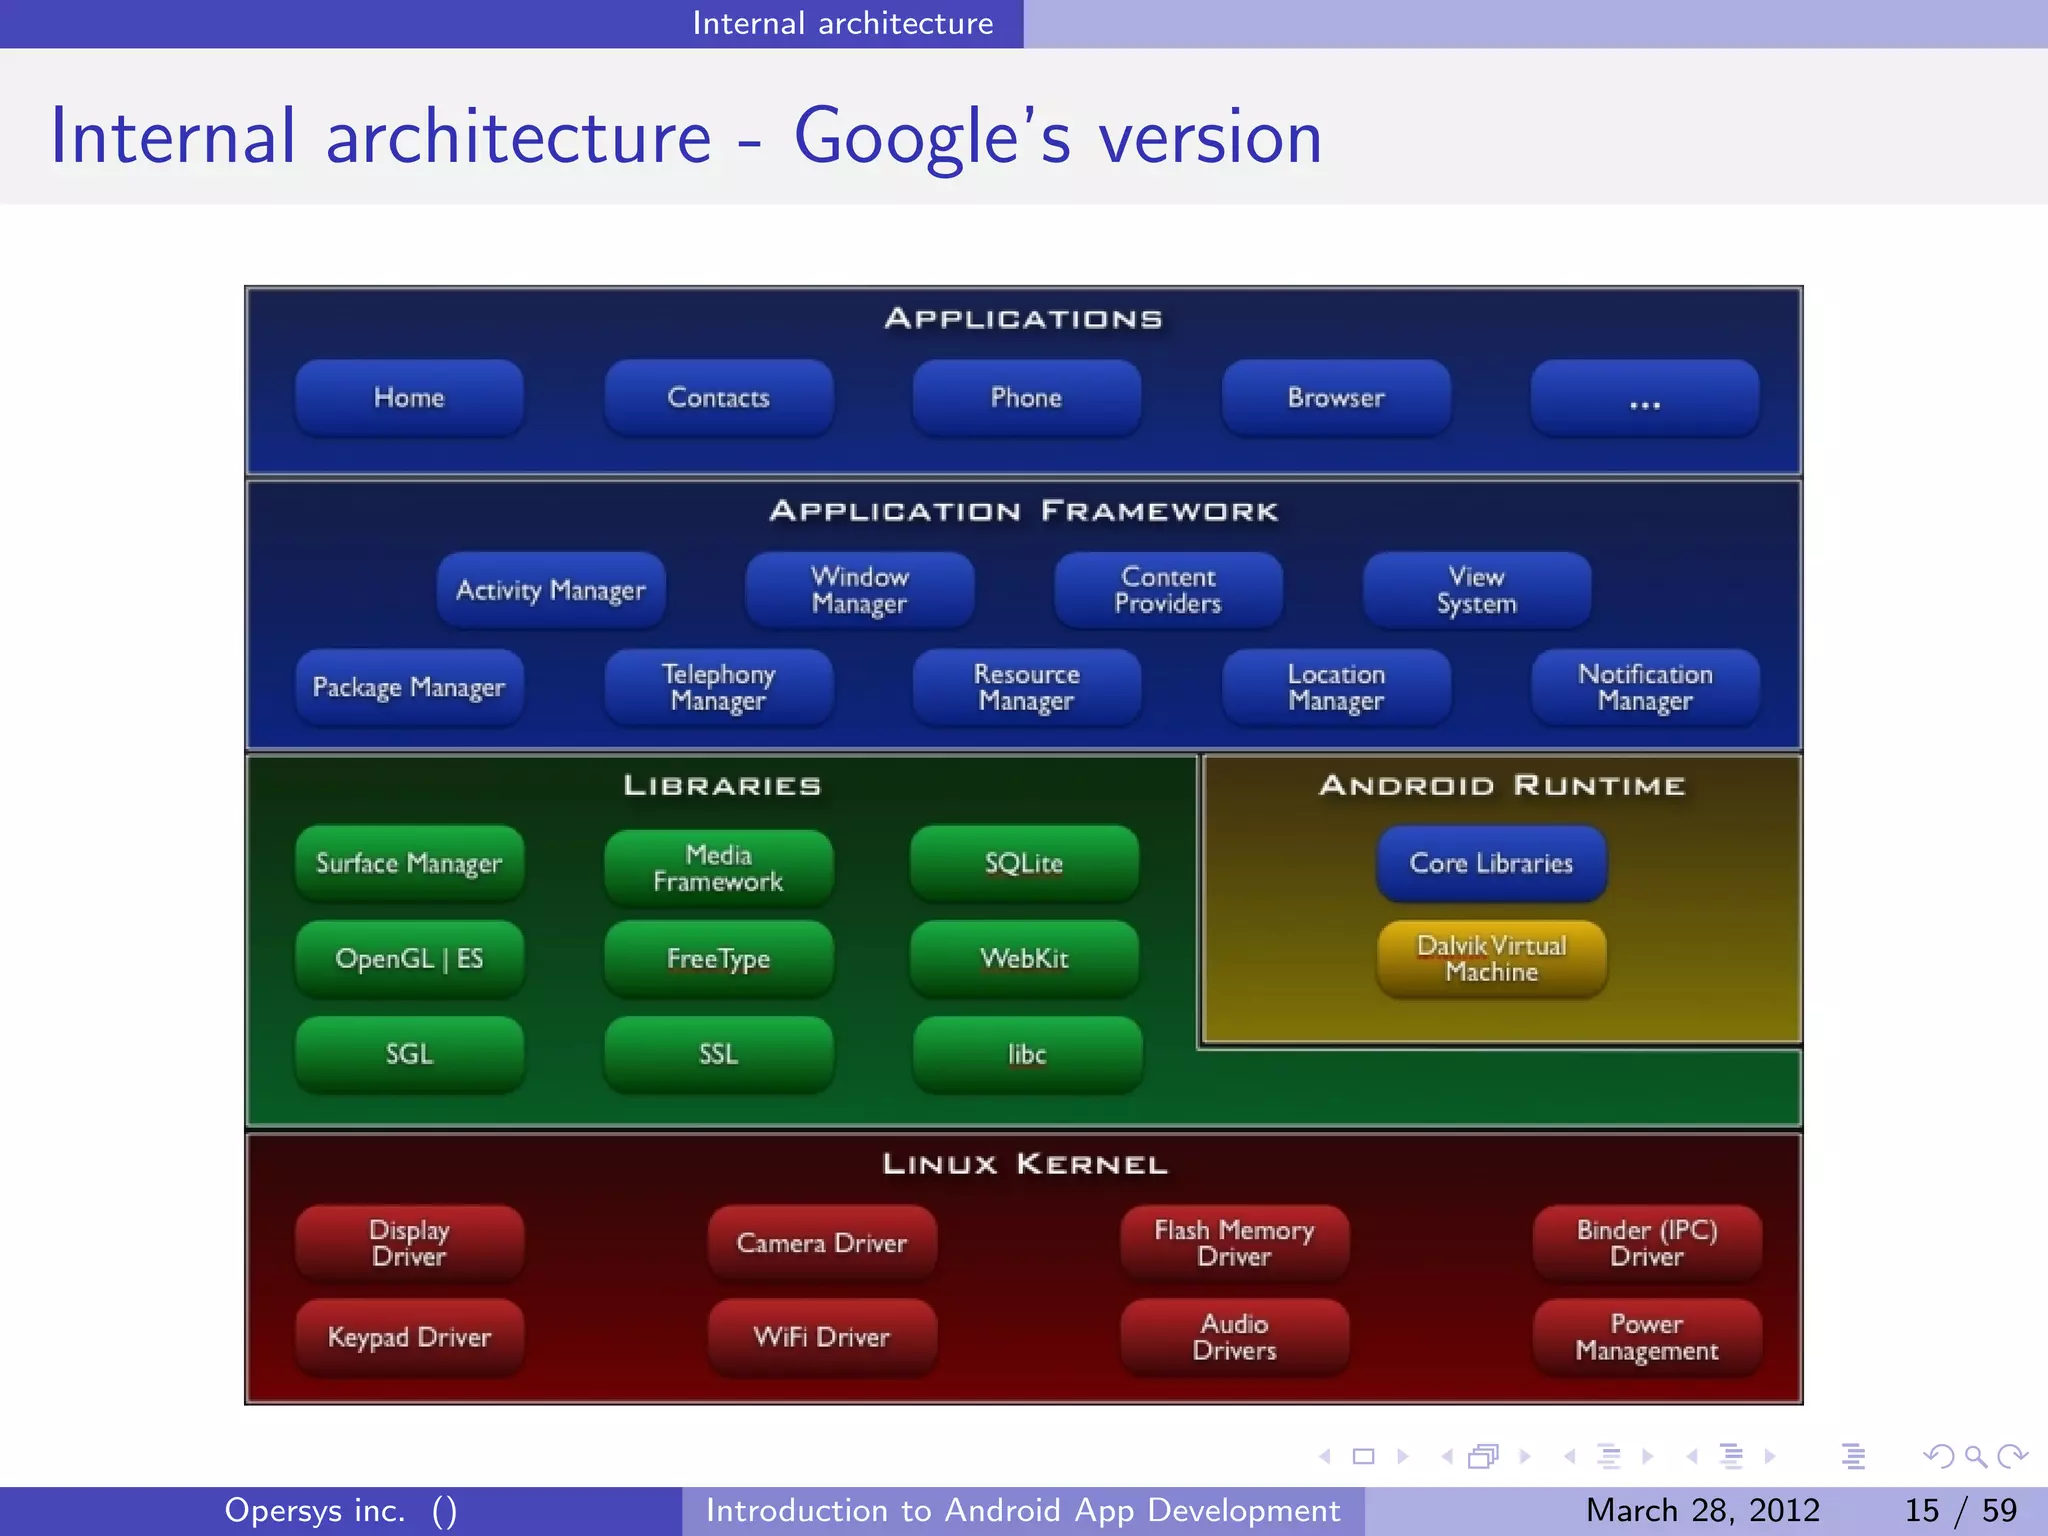Click the ellipsis application box
This screenshot has height=1536, width=2048.
coord(1645,398)
